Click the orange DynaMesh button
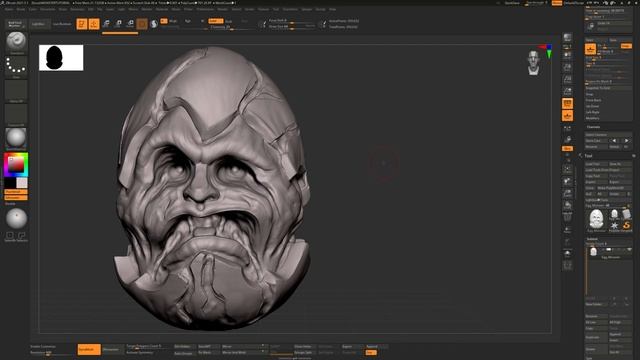Screen dimensions: 640x360 [89, 349]
